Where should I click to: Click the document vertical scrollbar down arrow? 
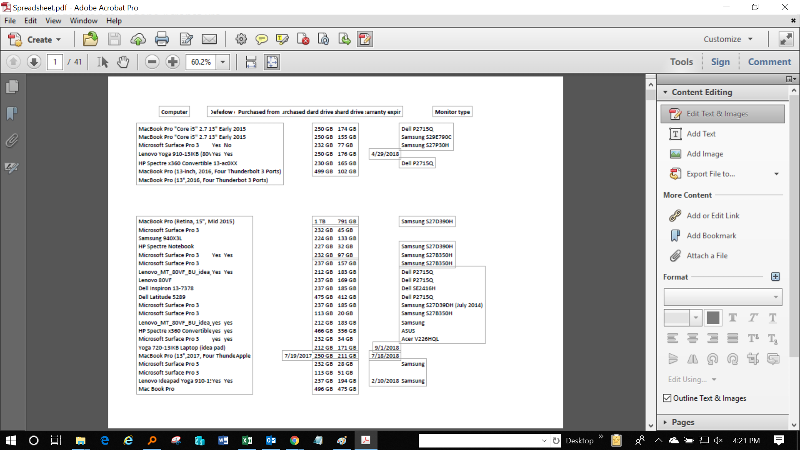coord(651,424)
